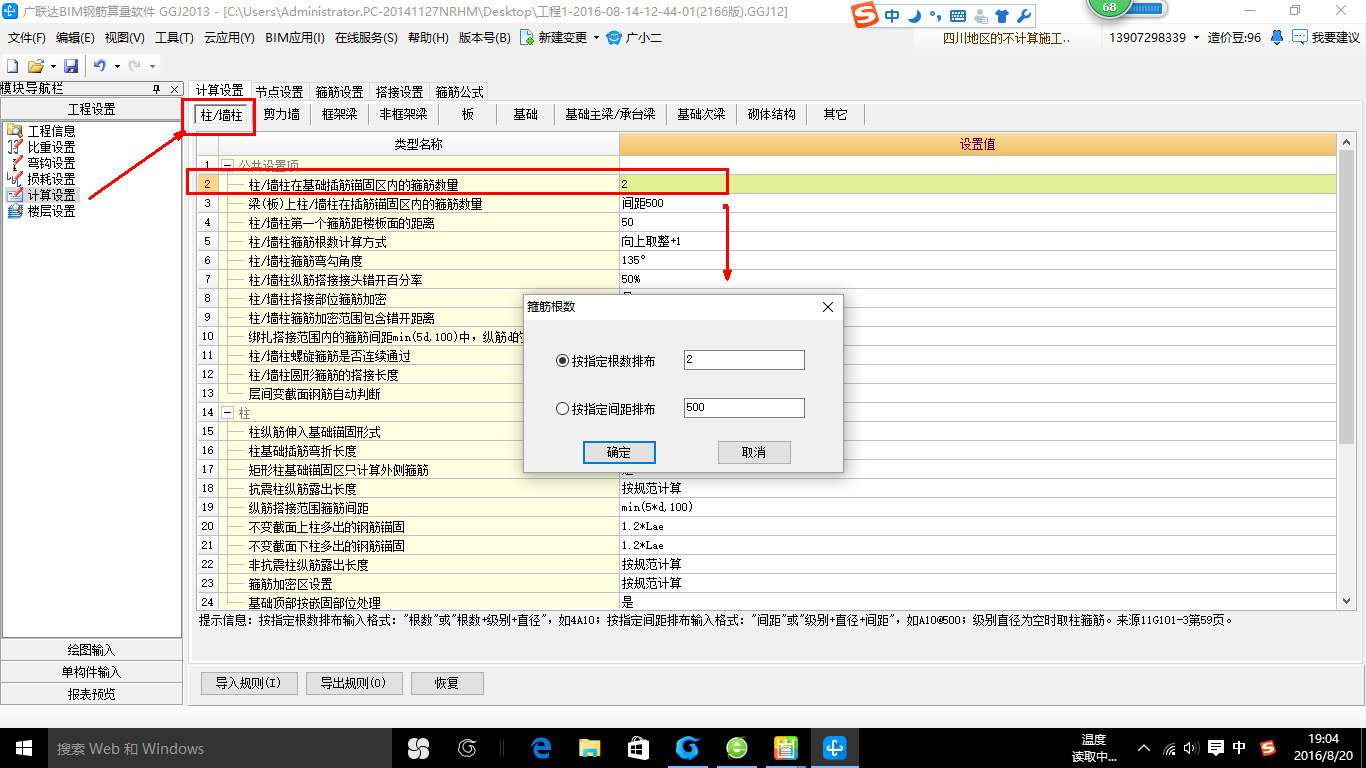Pin the 模块导航栏 panel with the pin icon
This screenshot has width=1366, height=768.
coord(156,89)
